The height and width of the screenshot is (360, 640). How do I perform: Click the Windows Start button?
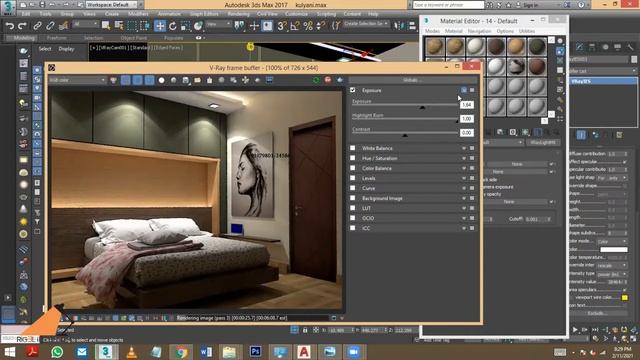coord(9,351)
